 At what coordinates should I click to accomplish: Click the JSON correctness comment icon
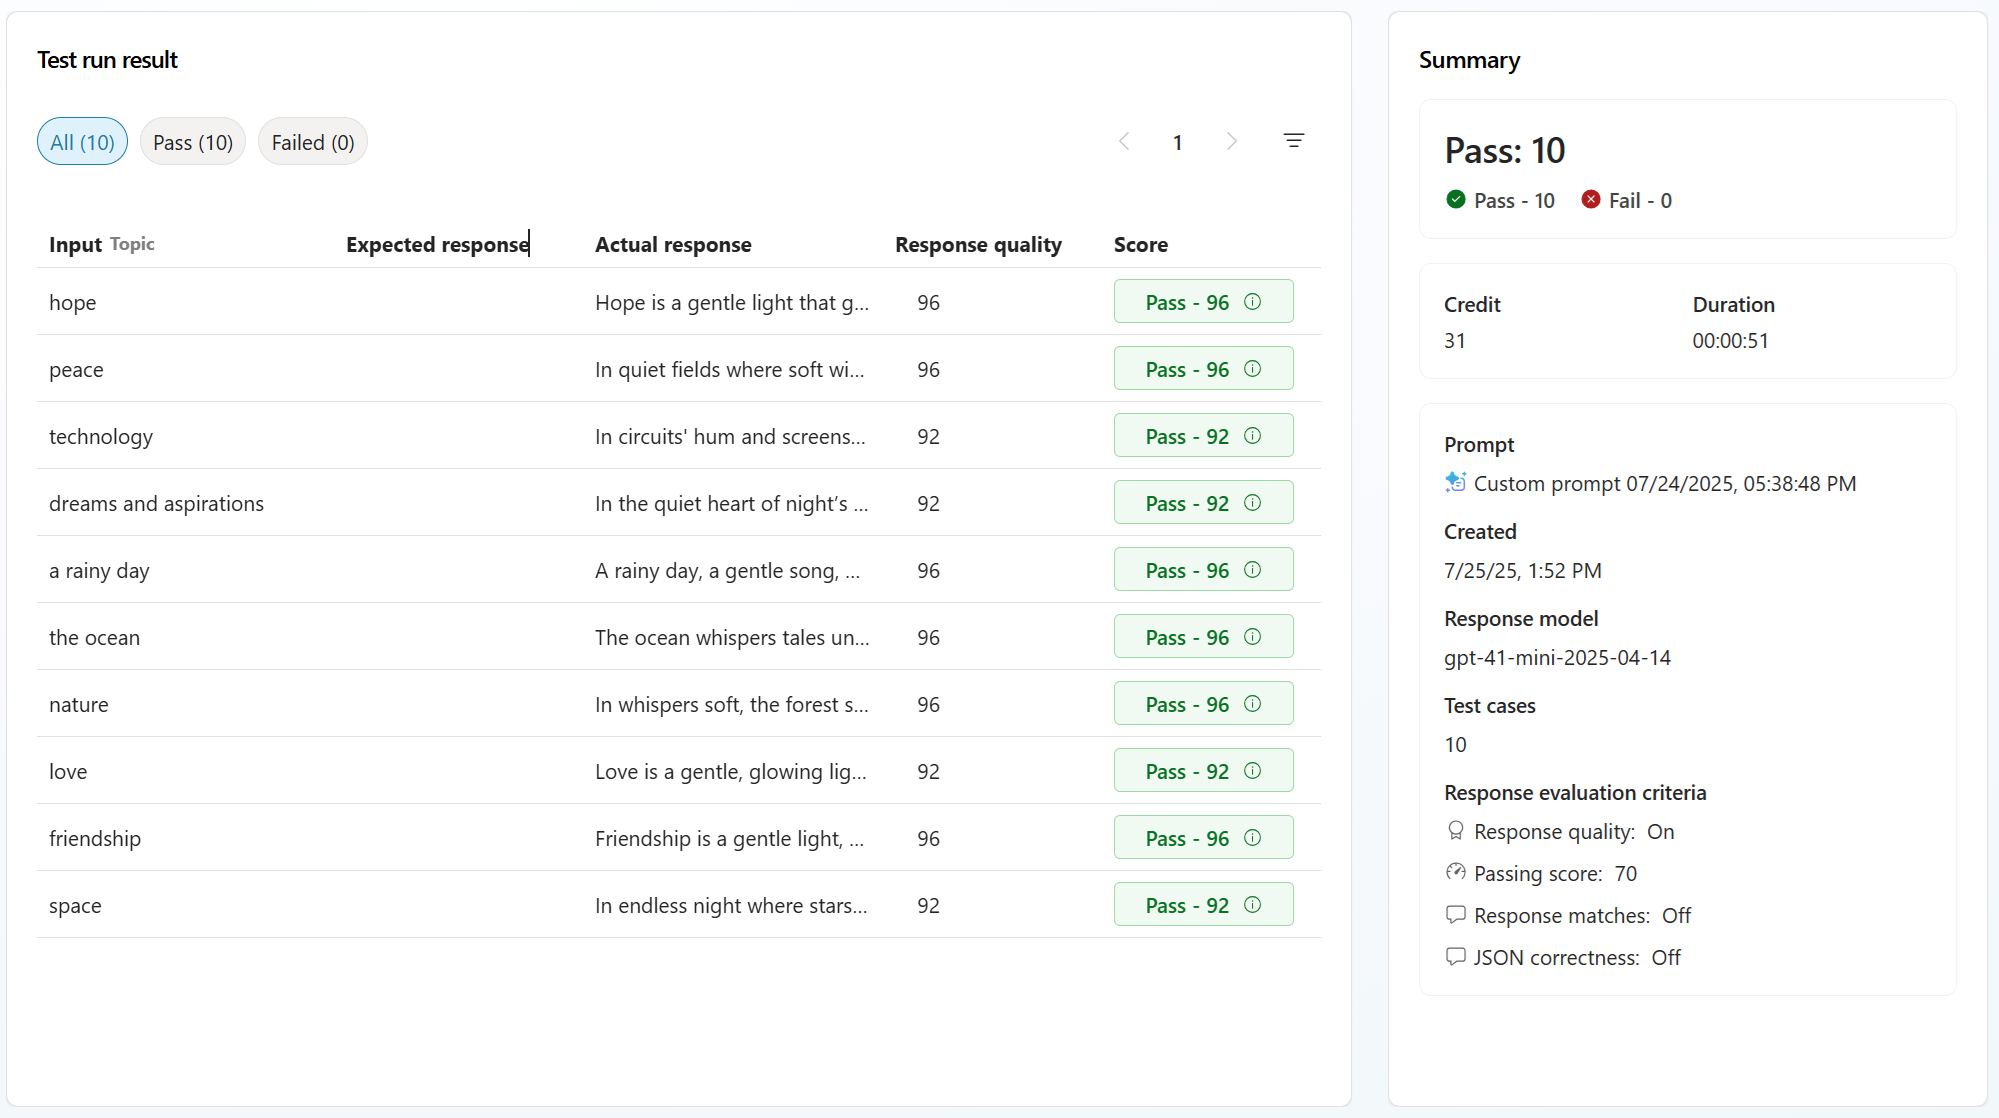(x=1455, y=956)
